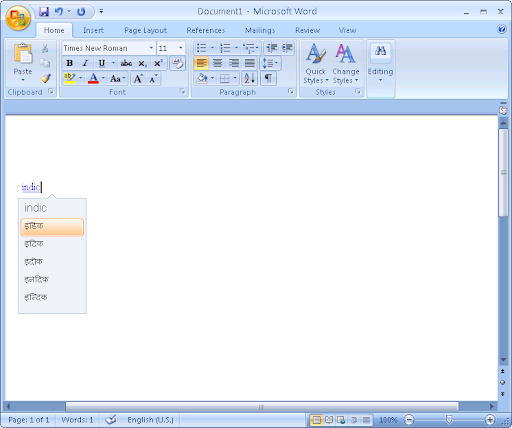Sort the selected text

249,79
